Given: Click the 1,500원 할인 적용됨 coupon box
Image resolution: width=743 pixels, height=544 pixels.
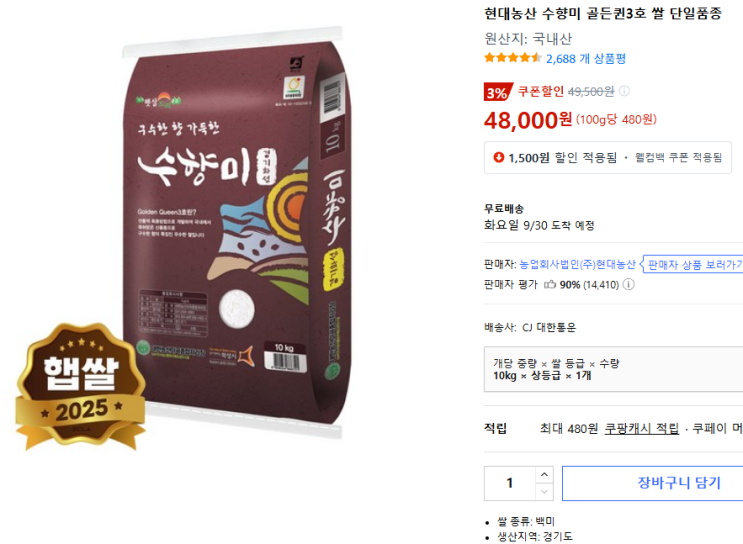Looking at the screenshot, I should click(607, 157).
